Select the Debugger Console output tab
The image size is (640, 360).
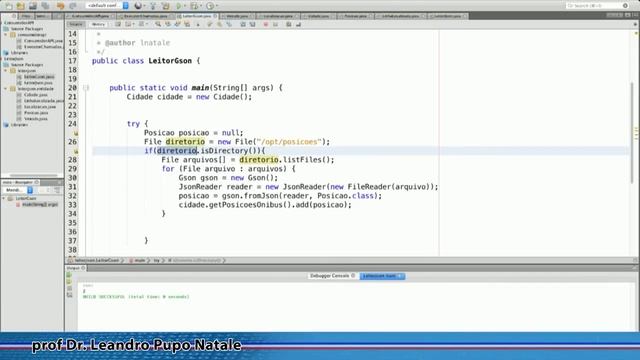click(332, 276)
